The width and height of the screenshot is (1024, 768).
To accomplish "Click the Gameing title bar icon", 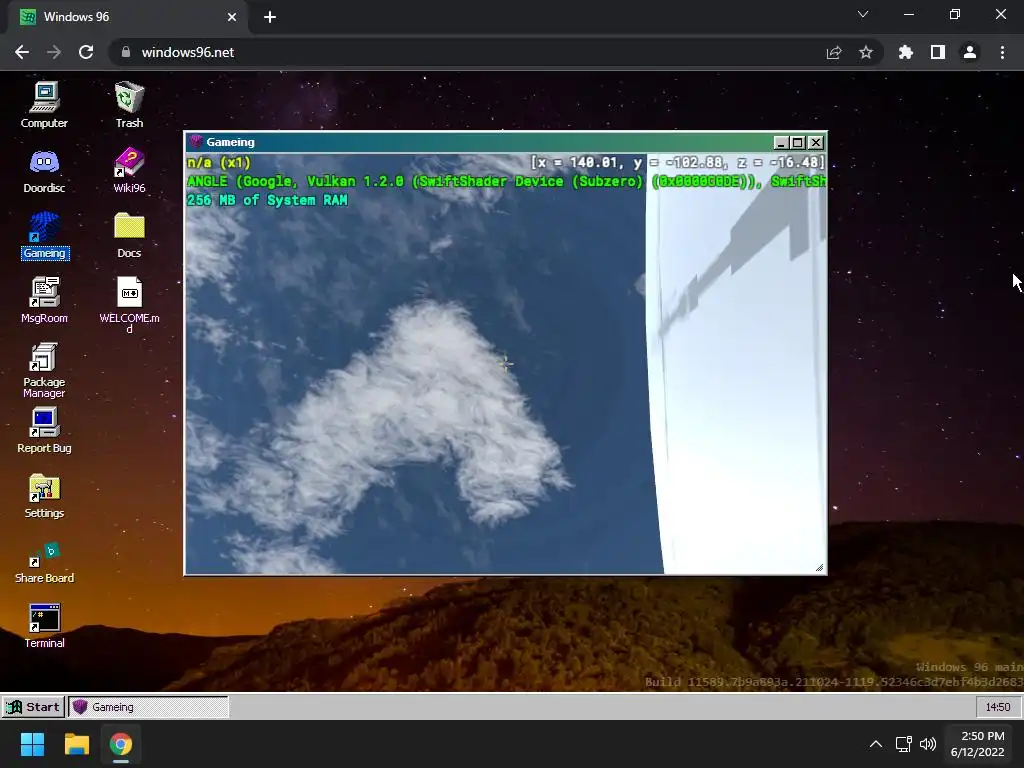I will (x=196, y=142).
